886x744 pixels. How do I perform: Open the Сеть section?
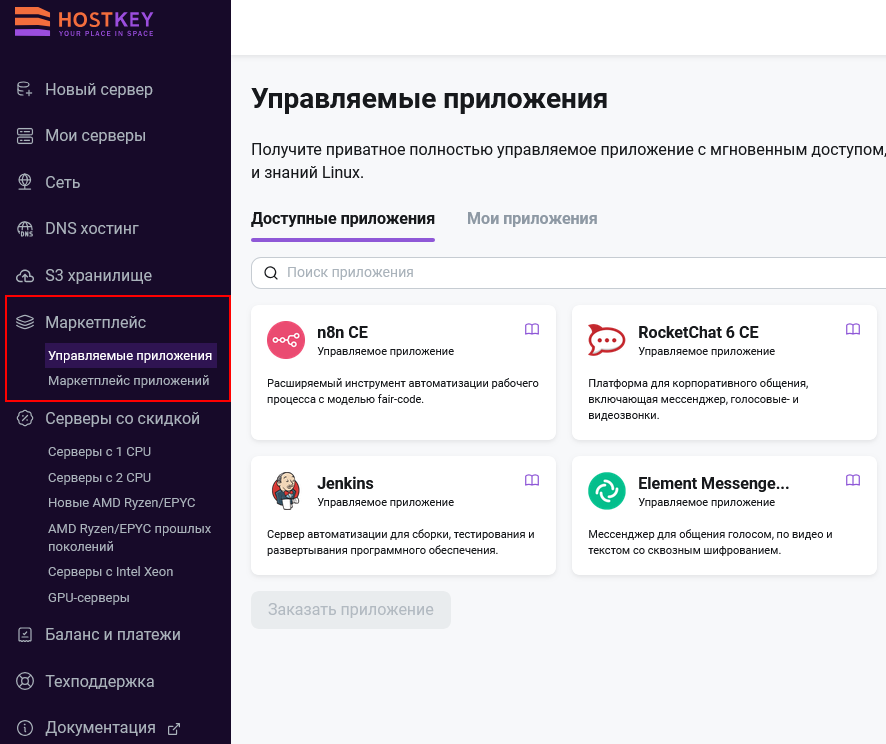pyautogui.click(x=63, y=182)
